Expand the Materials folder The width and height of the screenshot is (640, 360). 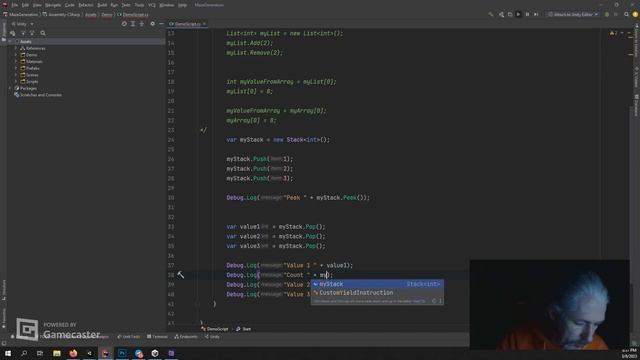point(16,62)
